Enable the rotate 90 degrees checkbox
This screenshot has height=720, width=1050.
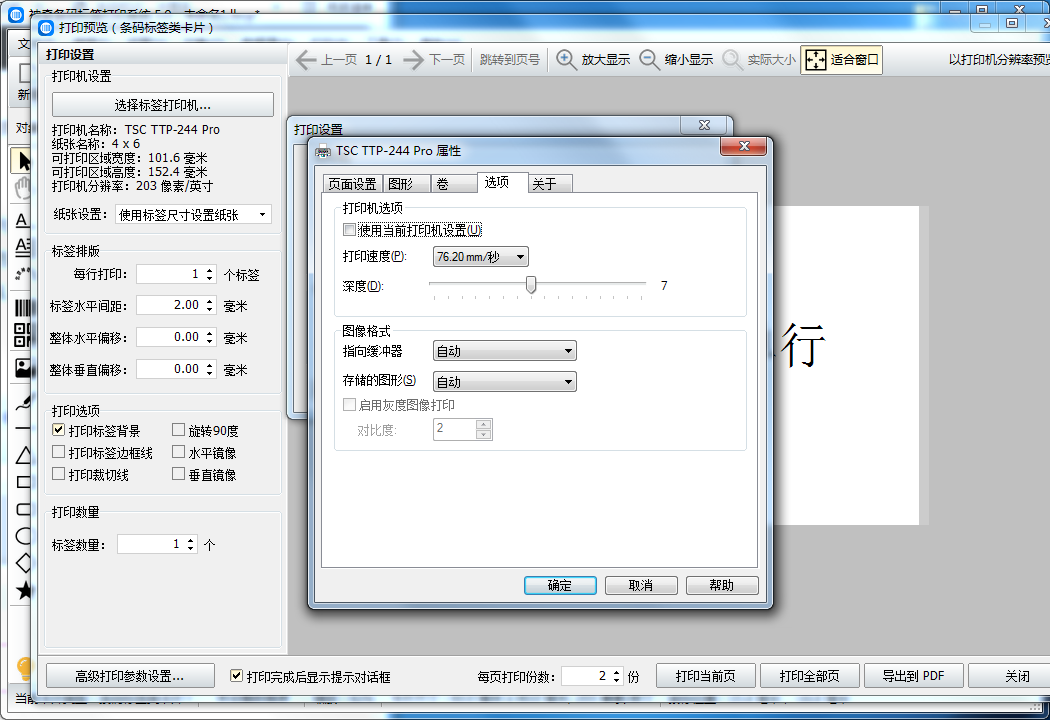pyautogui.click(x=179, y=431)
